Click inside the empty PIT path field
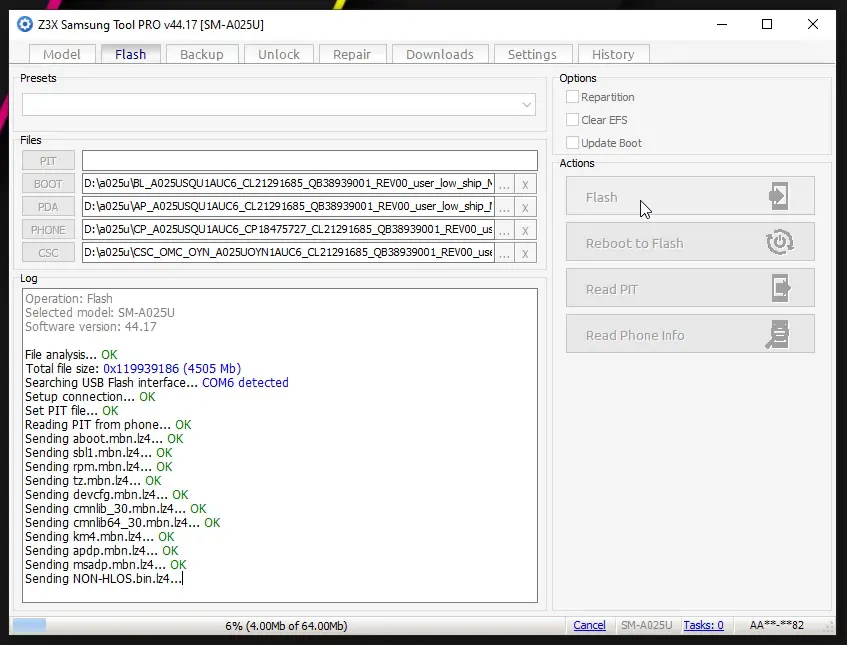The image size is (847, 645). point(309,161)
